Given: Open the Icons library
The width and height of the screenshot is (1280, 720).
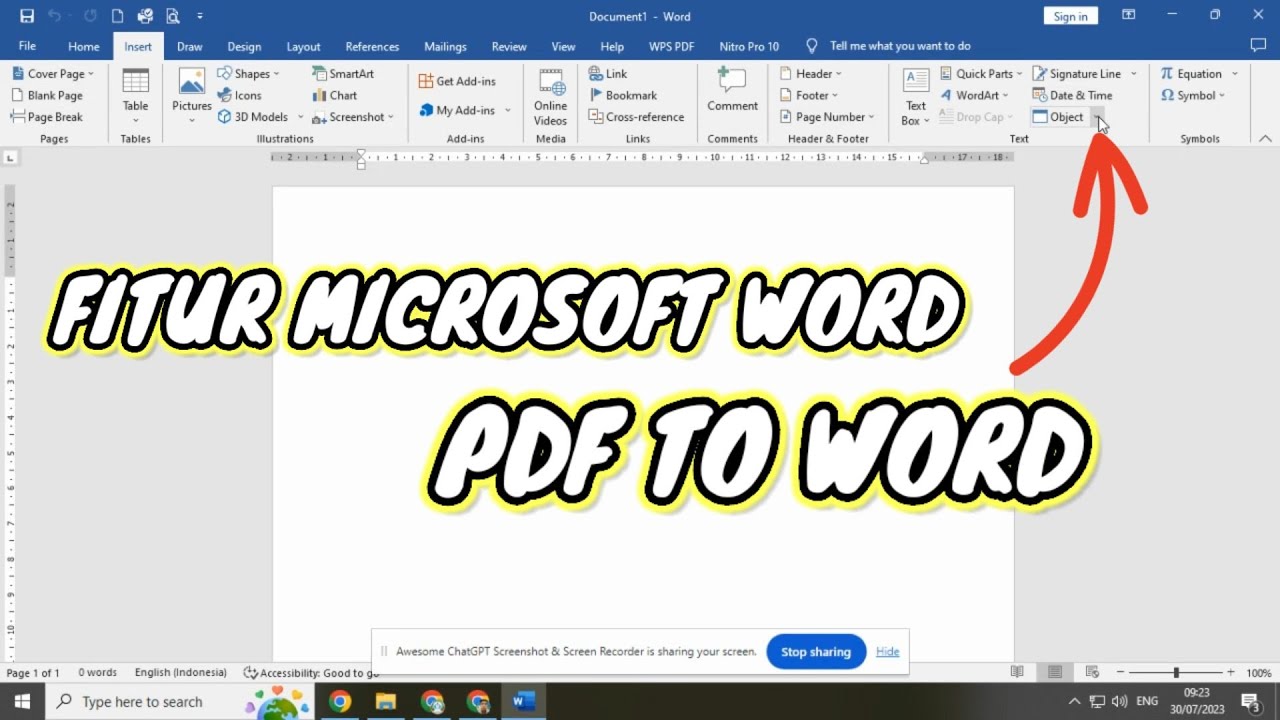Looking at the screenshot, I should (240, 95).
